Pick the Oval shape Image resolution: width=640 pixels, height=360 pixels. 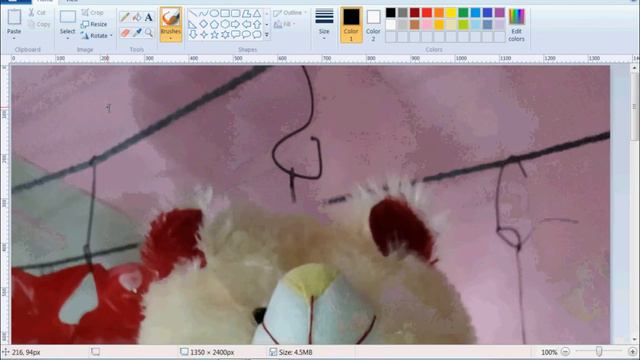(214, 13)
